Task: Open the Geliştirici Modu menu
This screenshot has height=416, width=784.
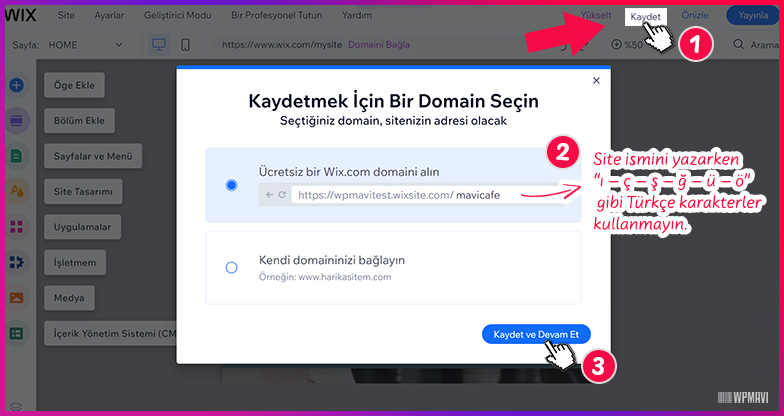Action: (x=178, y=16)
